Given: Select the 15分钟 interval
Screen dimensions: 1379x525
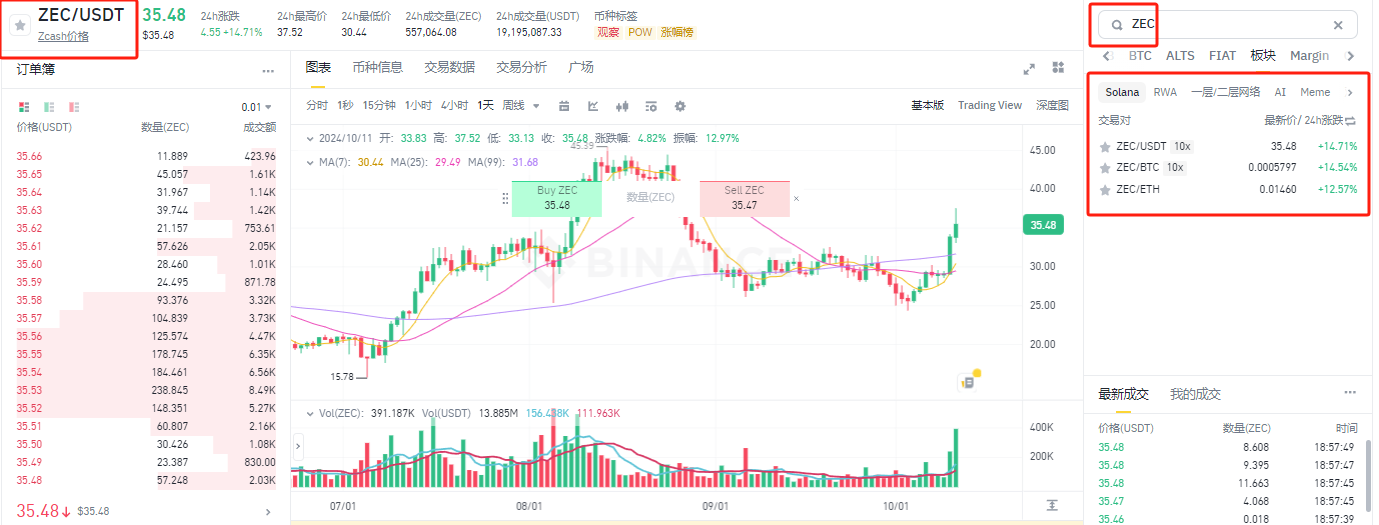Looking at the screenshot, I should pyautogui.click(x=379, y=106).
